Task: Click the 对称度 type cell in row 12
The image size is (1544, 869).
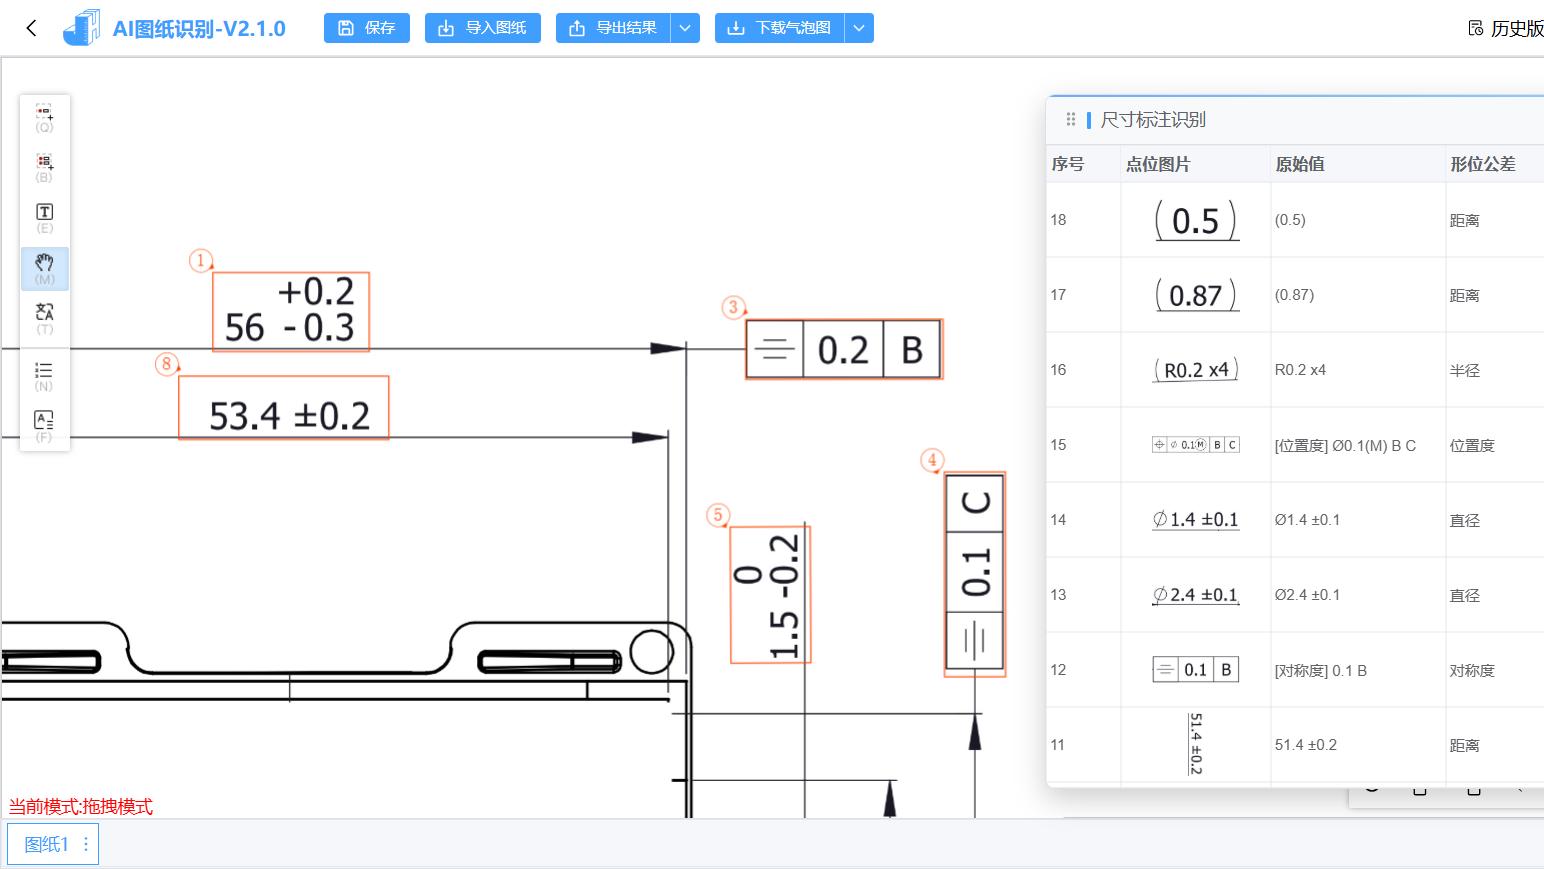Action: coord(1472,670)
